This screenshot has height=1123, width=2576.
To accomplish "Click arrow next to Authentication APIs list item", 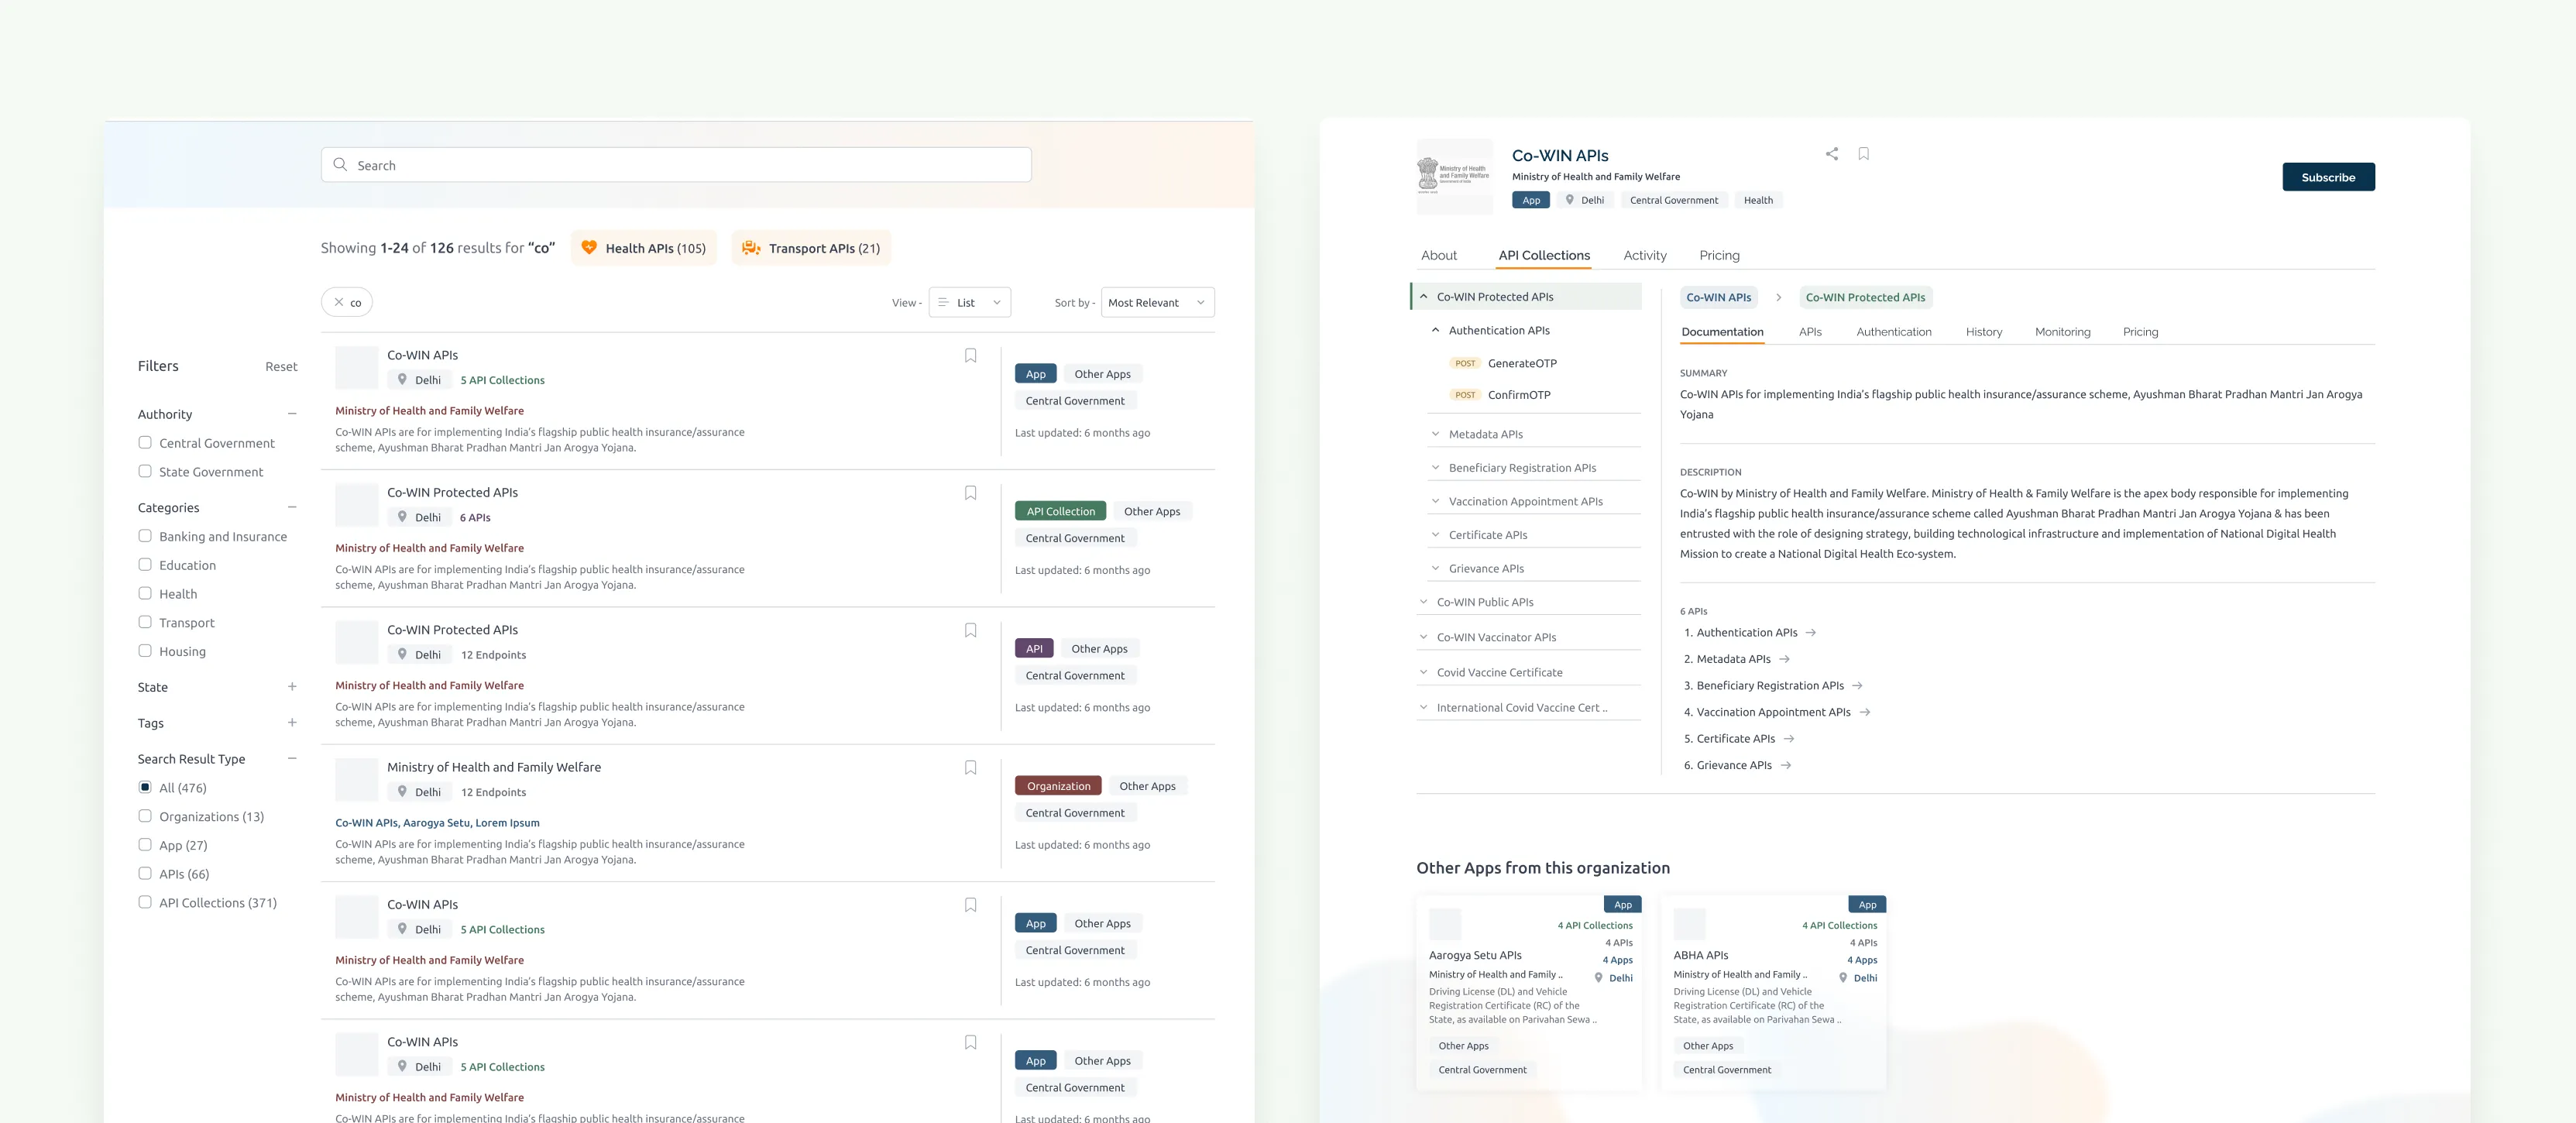I will click(1811, 633).
